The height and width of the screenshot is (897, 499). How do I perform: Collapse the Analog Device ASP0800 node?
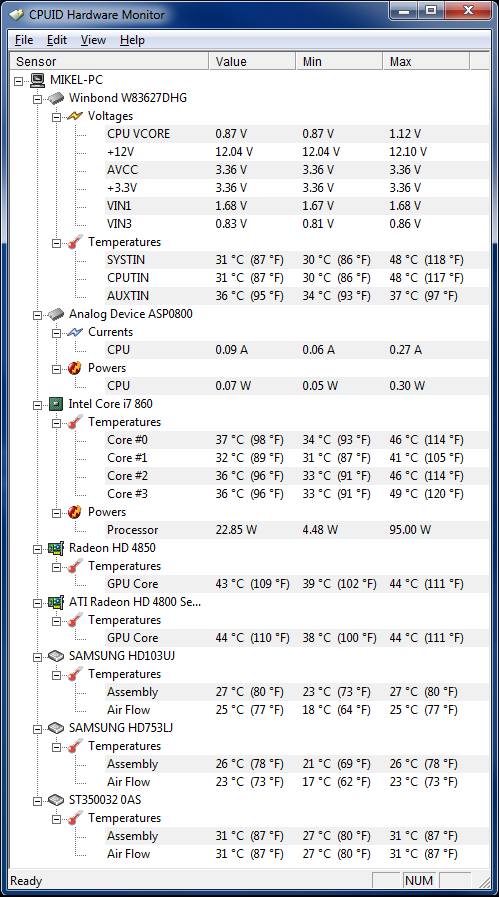37,315
